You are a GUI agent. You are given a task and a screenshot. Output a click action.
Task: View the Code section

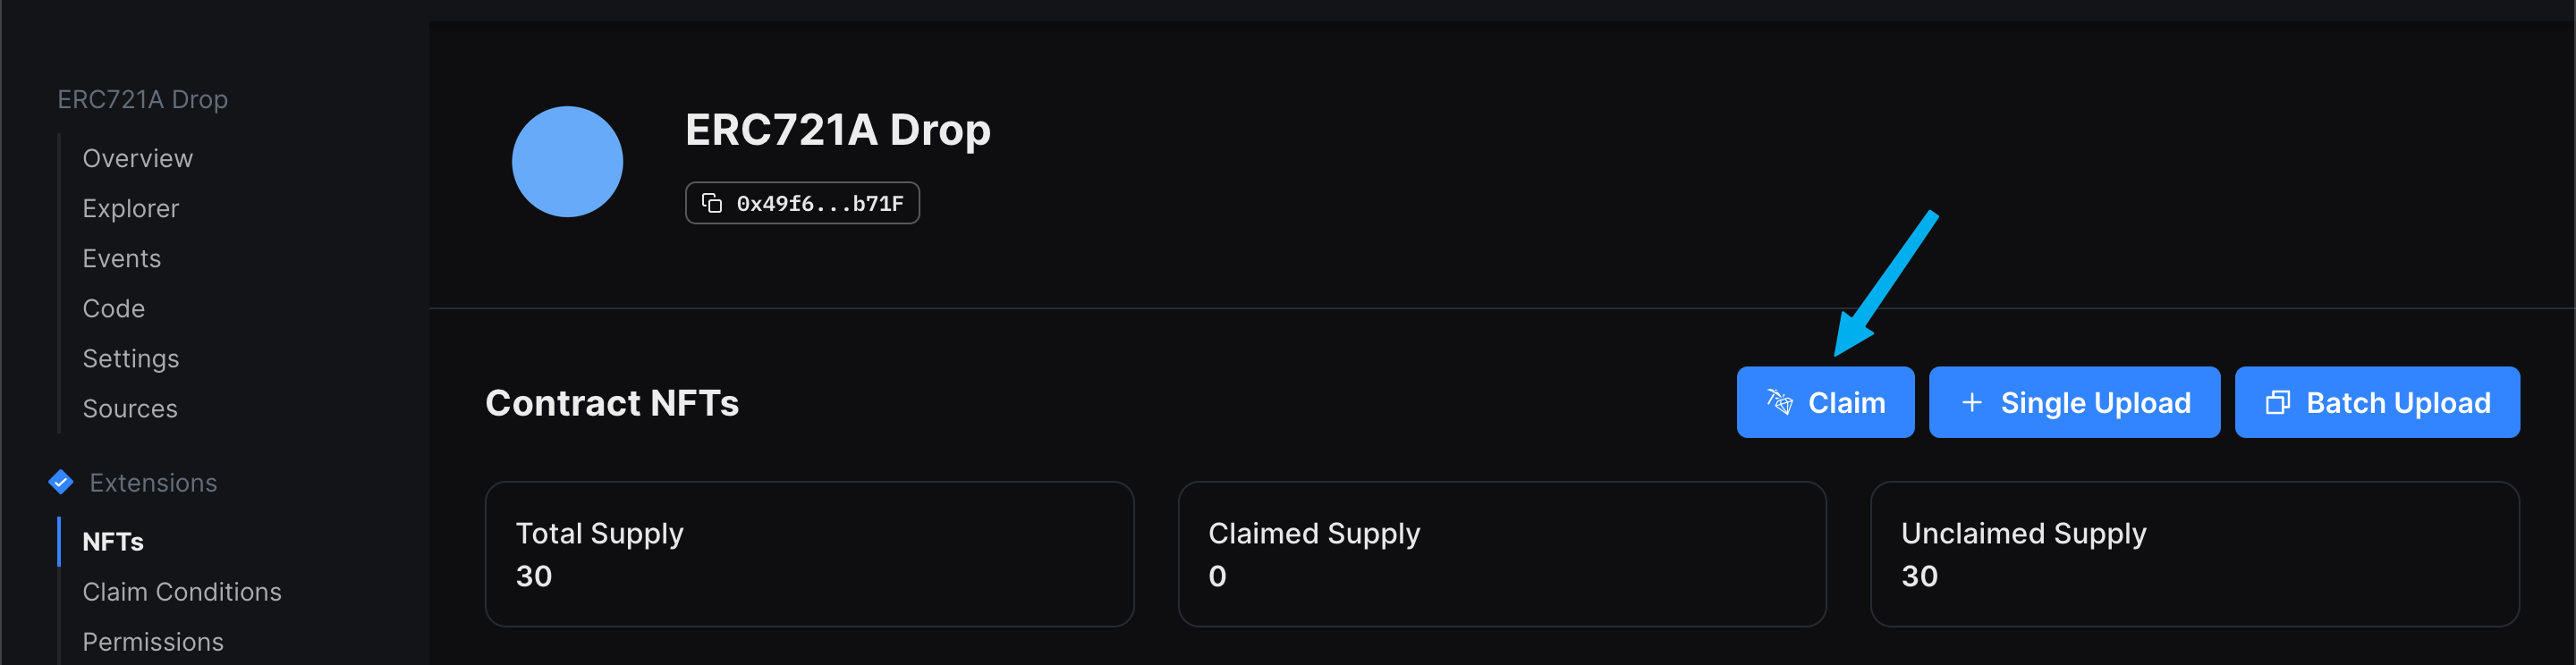pyautogui.click(x=113, y=308)
